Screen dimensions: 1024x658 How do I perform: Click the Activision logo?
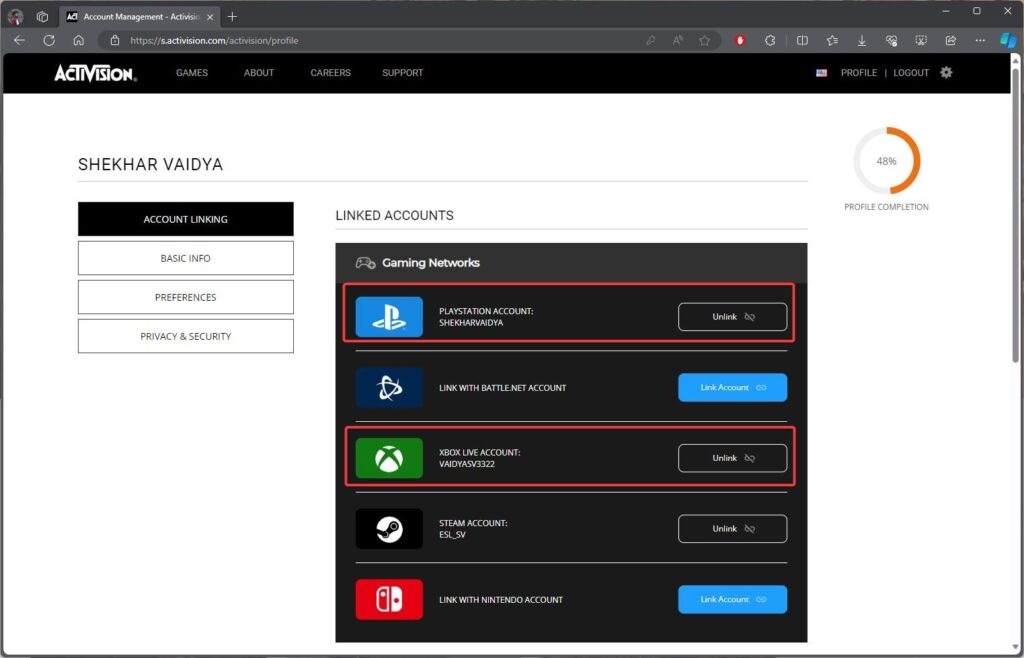pos(95,73)
